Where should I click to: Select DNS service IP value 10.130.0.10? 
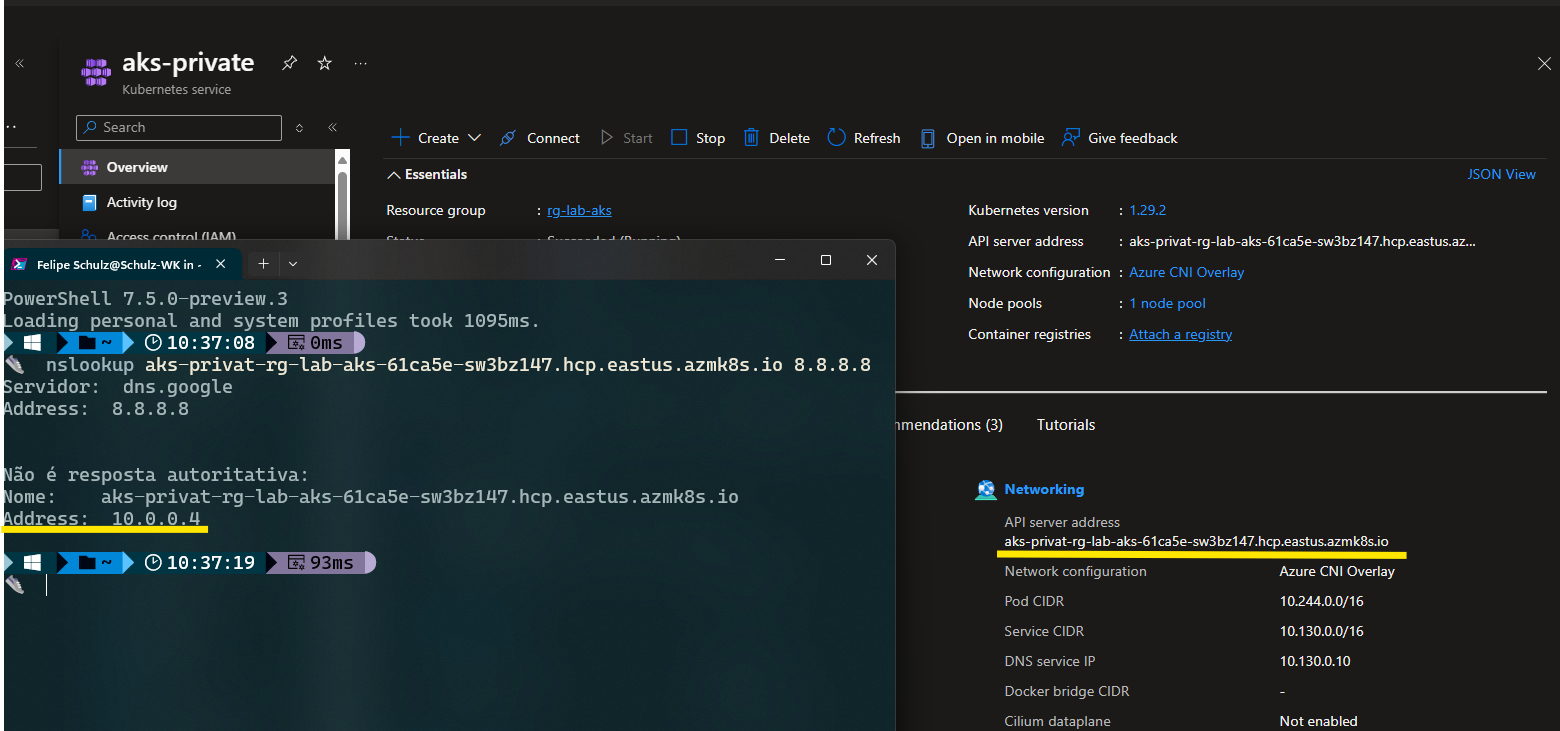point(1316,661)
